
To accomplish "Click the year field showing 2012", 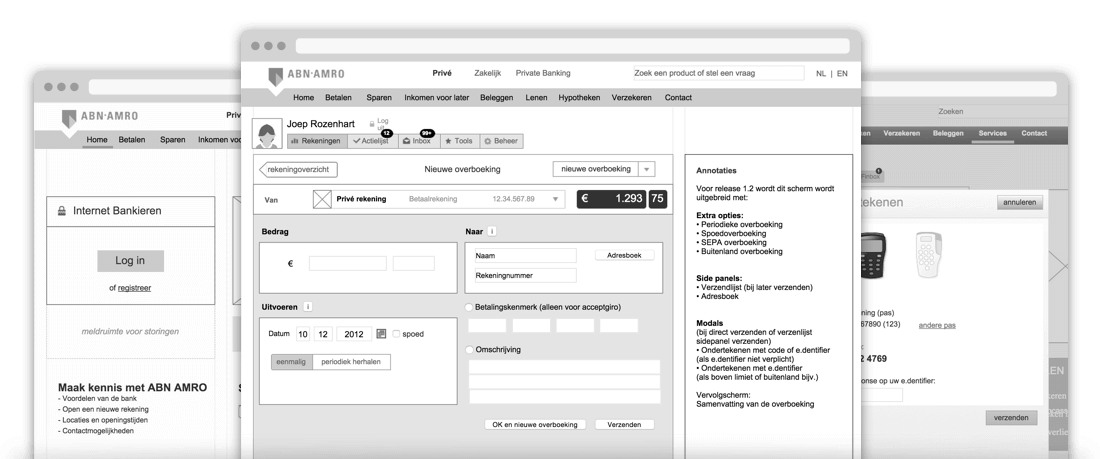I will [354, 334].
